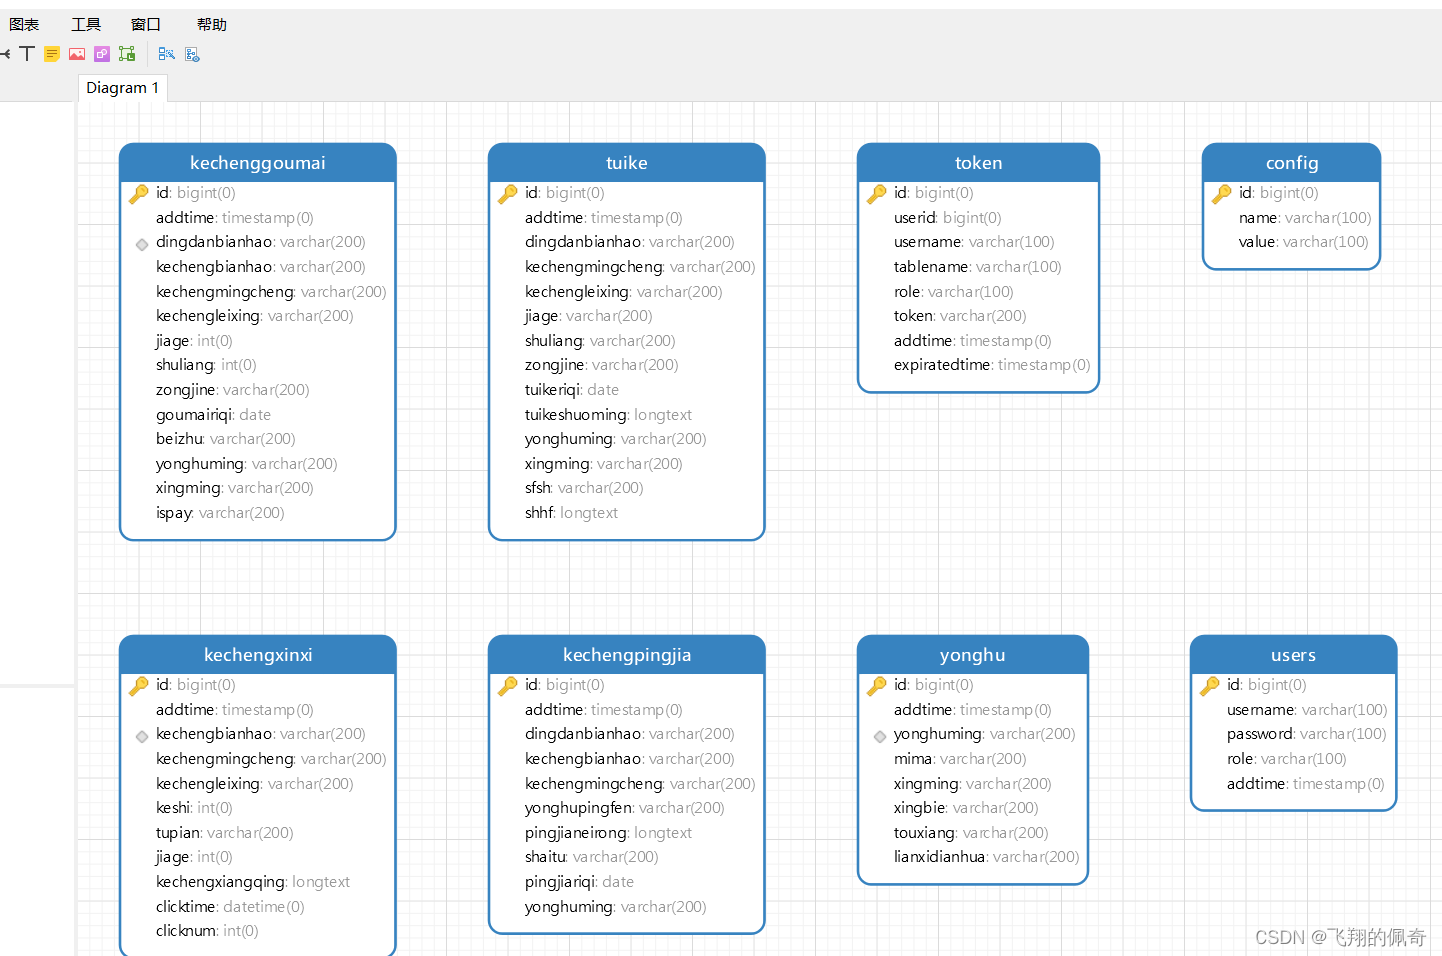Select the kechengxinxi table header
This screenshot has width=1442, height=956.
[x=258, y=655]
